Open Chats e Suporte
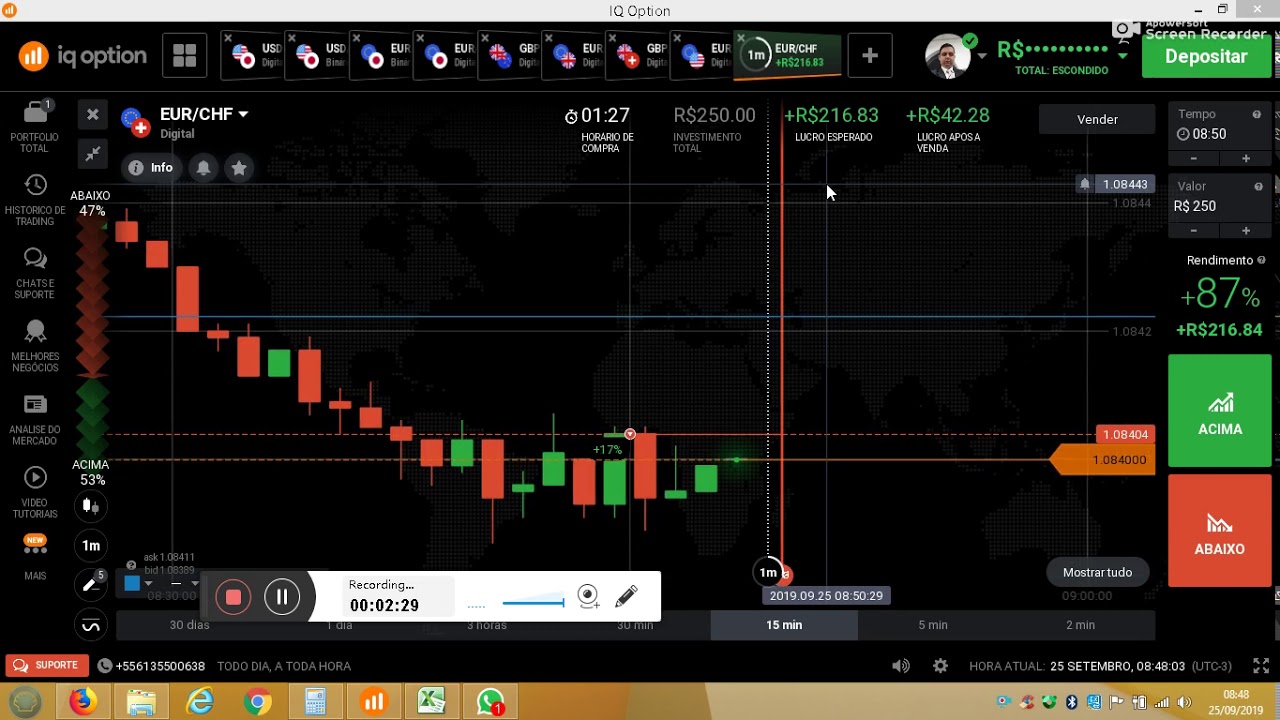1280x720 pixels. pyautogui.click(x=35, y=273)
